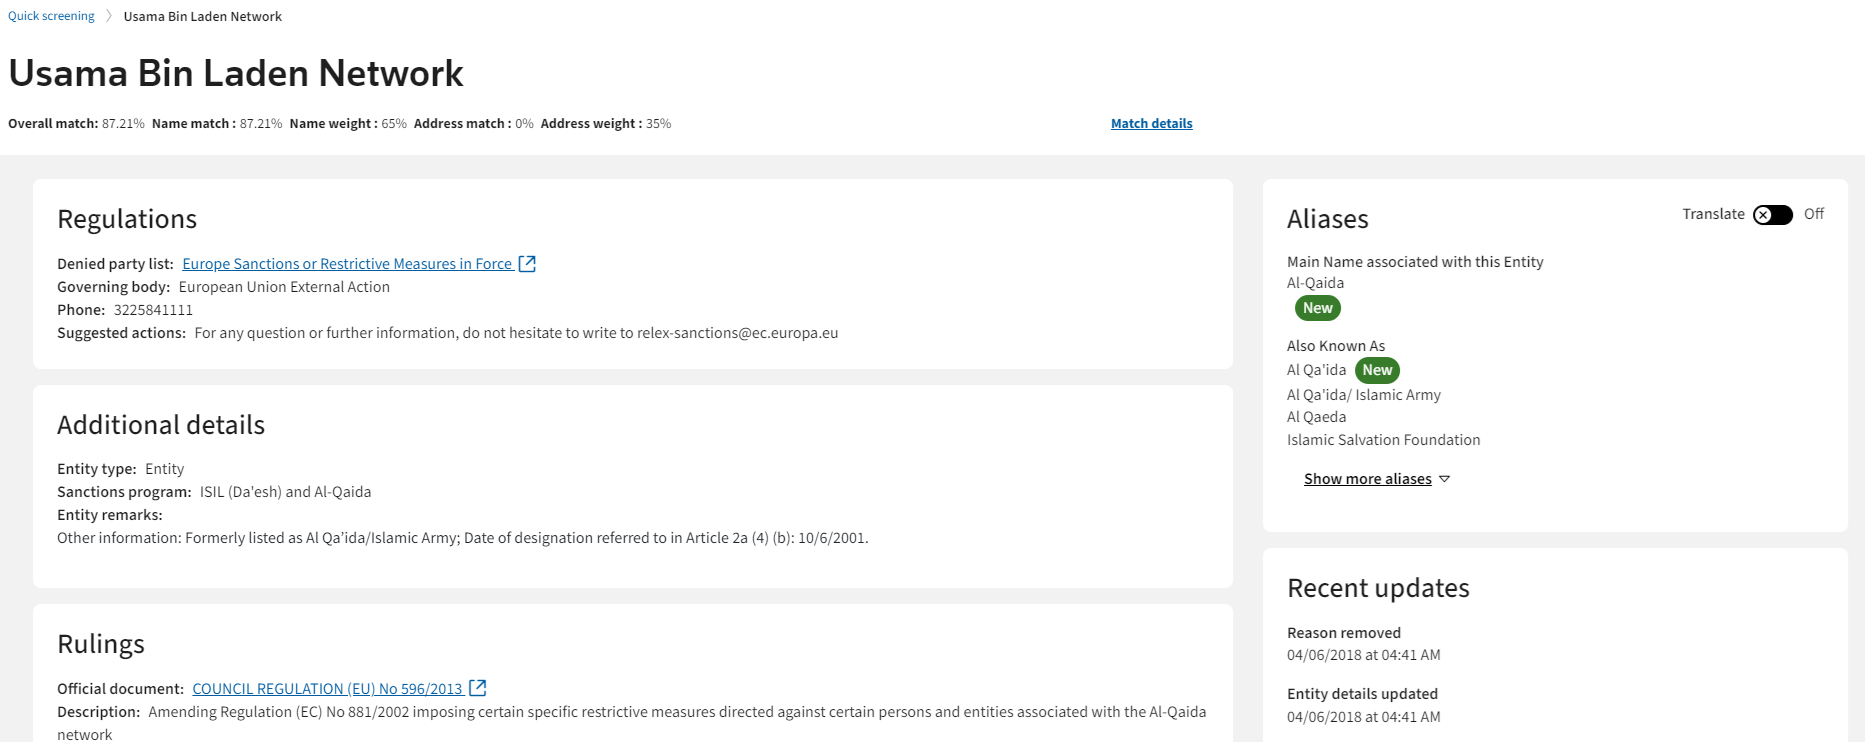
Task: Open external link icon beside Europe Sanctions list
Action: [x=527, y=264]
